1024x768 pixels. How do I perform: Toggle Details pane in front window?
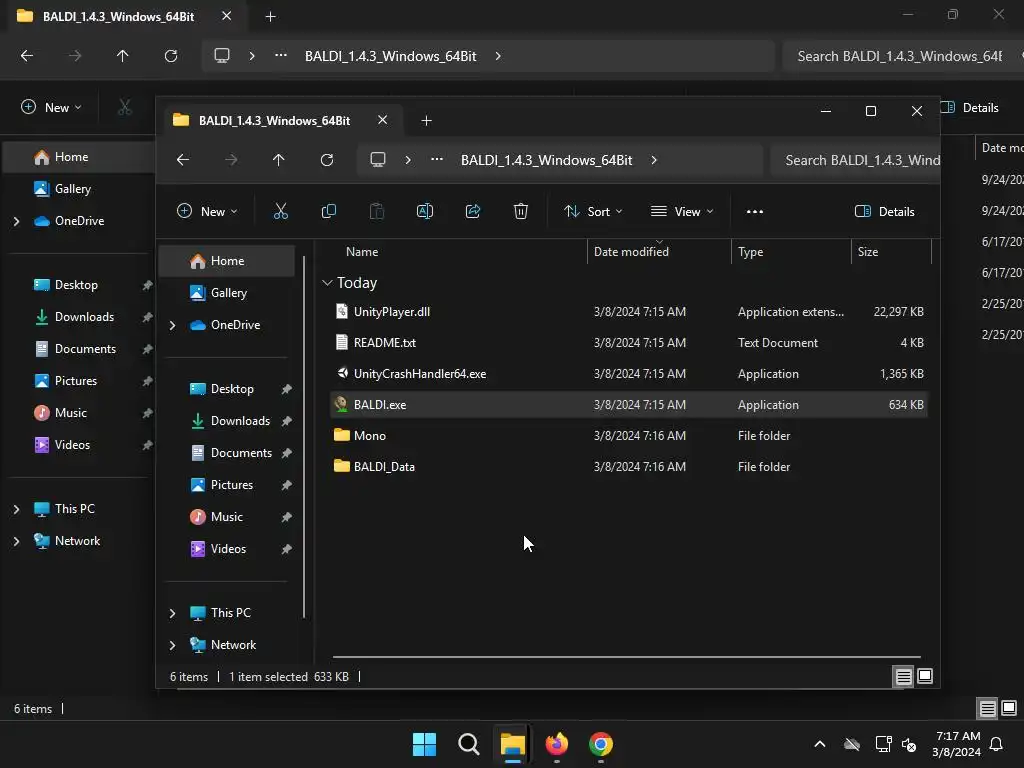click(x=885, y=212)
